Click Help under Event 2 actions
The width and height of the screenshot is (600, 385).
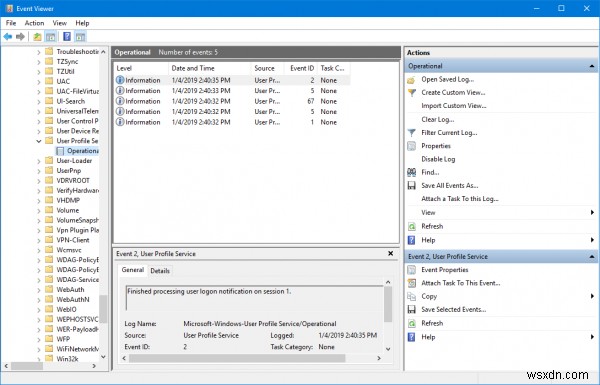point(428,337)
